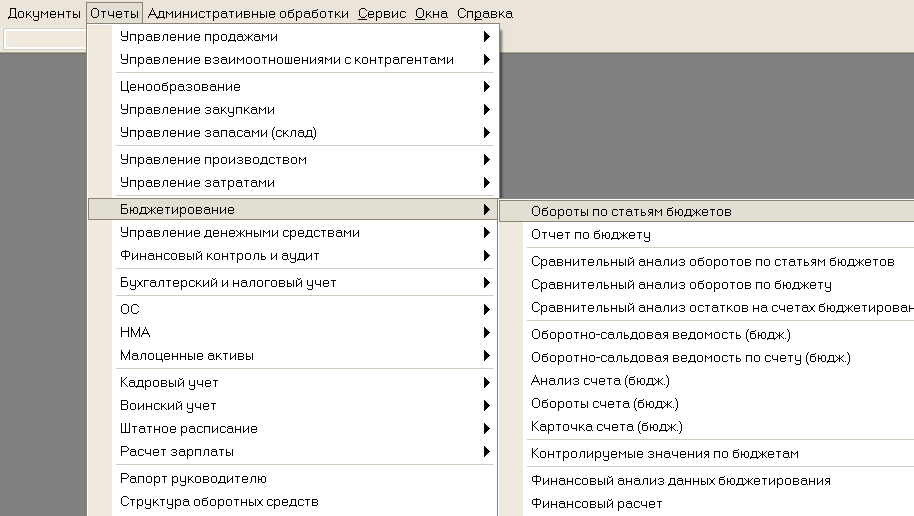Open Административные обработки menu

pos(248,13)
